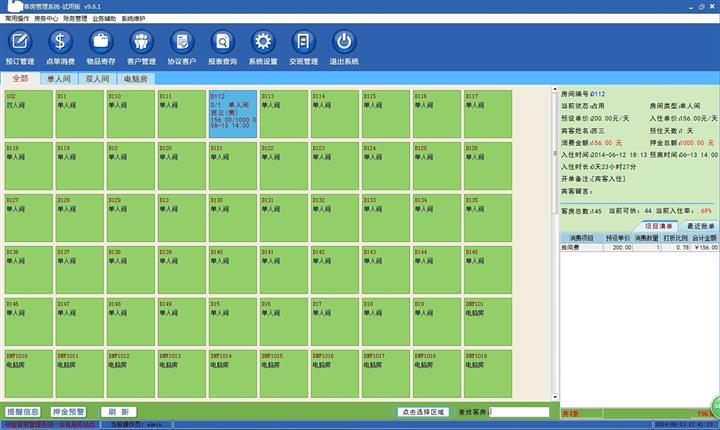Switch to the 电脑房 tab
This screenshot has width=720, height=430.
pyautogui.click(x=134, y=78)
